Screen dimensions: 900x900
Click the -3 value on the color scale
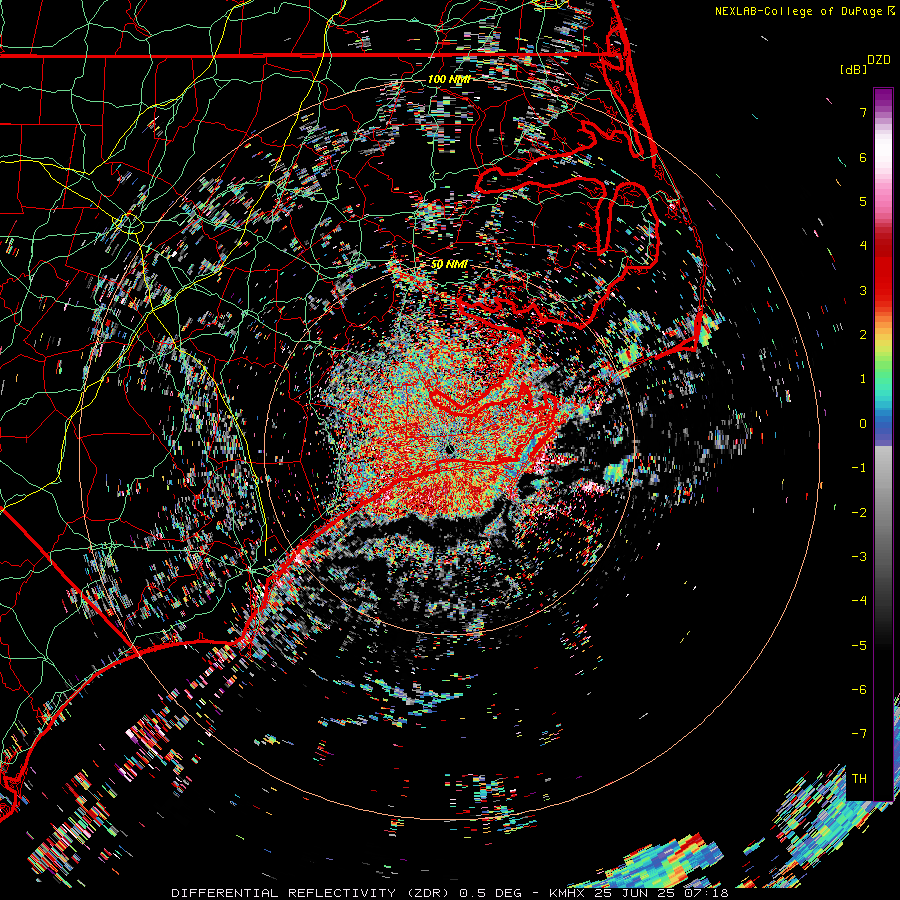point(859,557)
